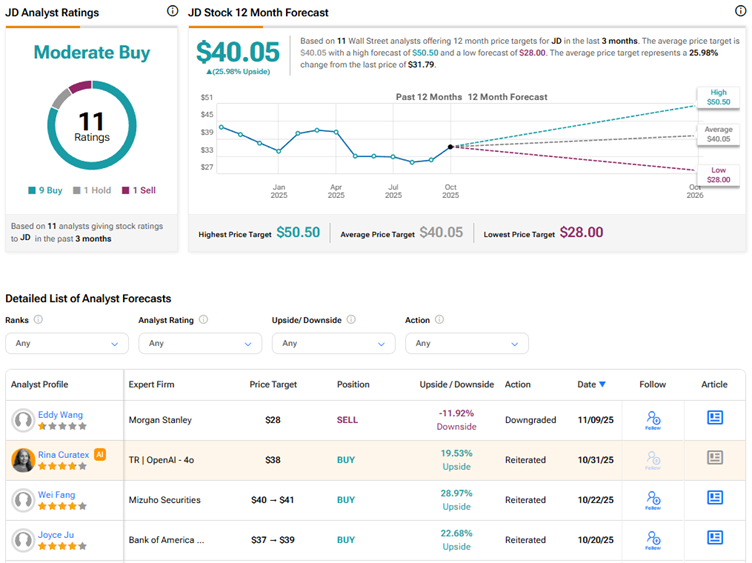Open Wei Fang's article icon

pos(714,498)
